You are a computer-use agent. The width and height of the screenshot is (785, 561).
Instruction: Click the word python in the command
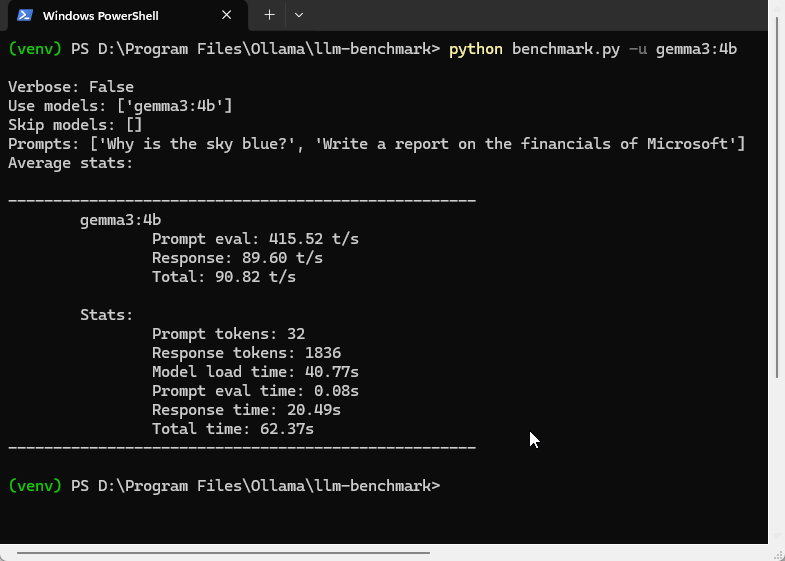coord(476,49)
